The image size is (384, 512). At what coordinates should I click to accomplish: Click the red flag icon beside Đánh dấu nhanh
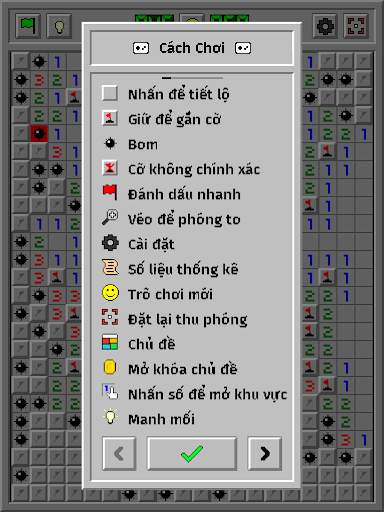pyautogui.click(x=110, y=192)
